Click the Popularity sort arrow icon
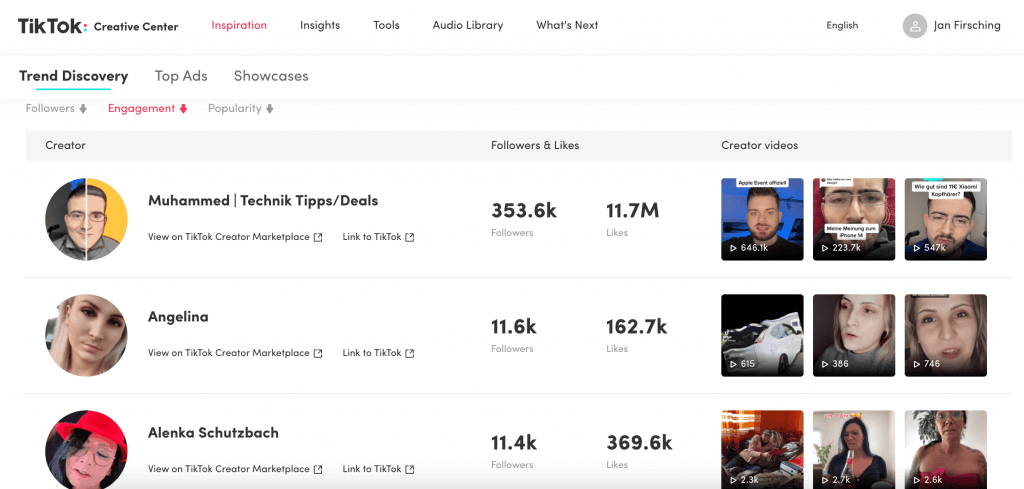 [270, 109]
